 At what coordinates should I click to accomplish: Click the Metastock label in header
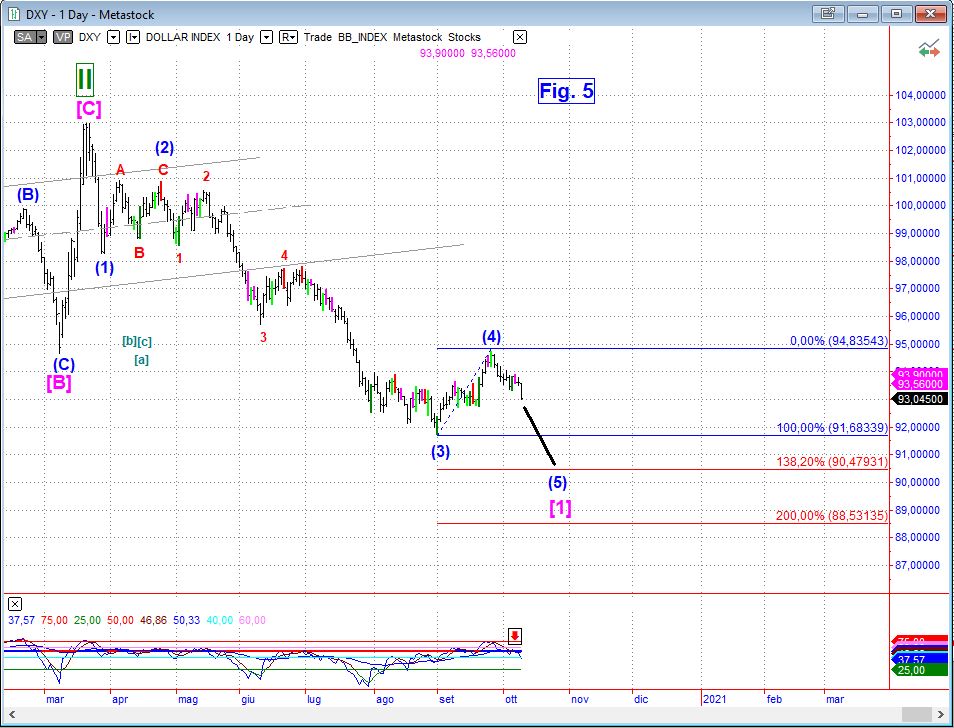[420, 37]
